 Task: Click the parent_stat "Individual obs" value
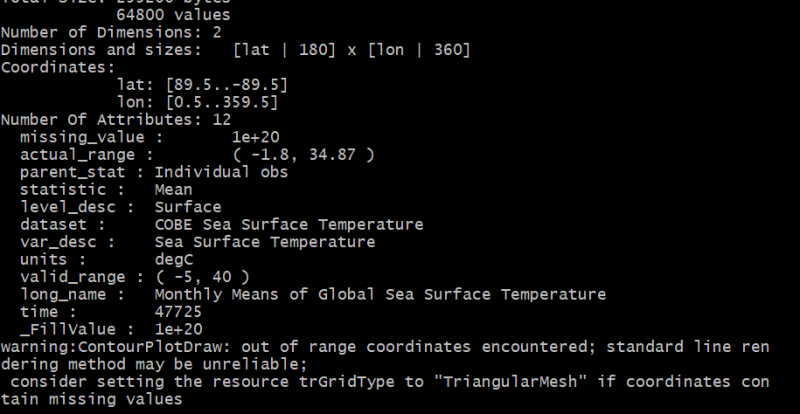pyautogui.click(x=221, y=171)
